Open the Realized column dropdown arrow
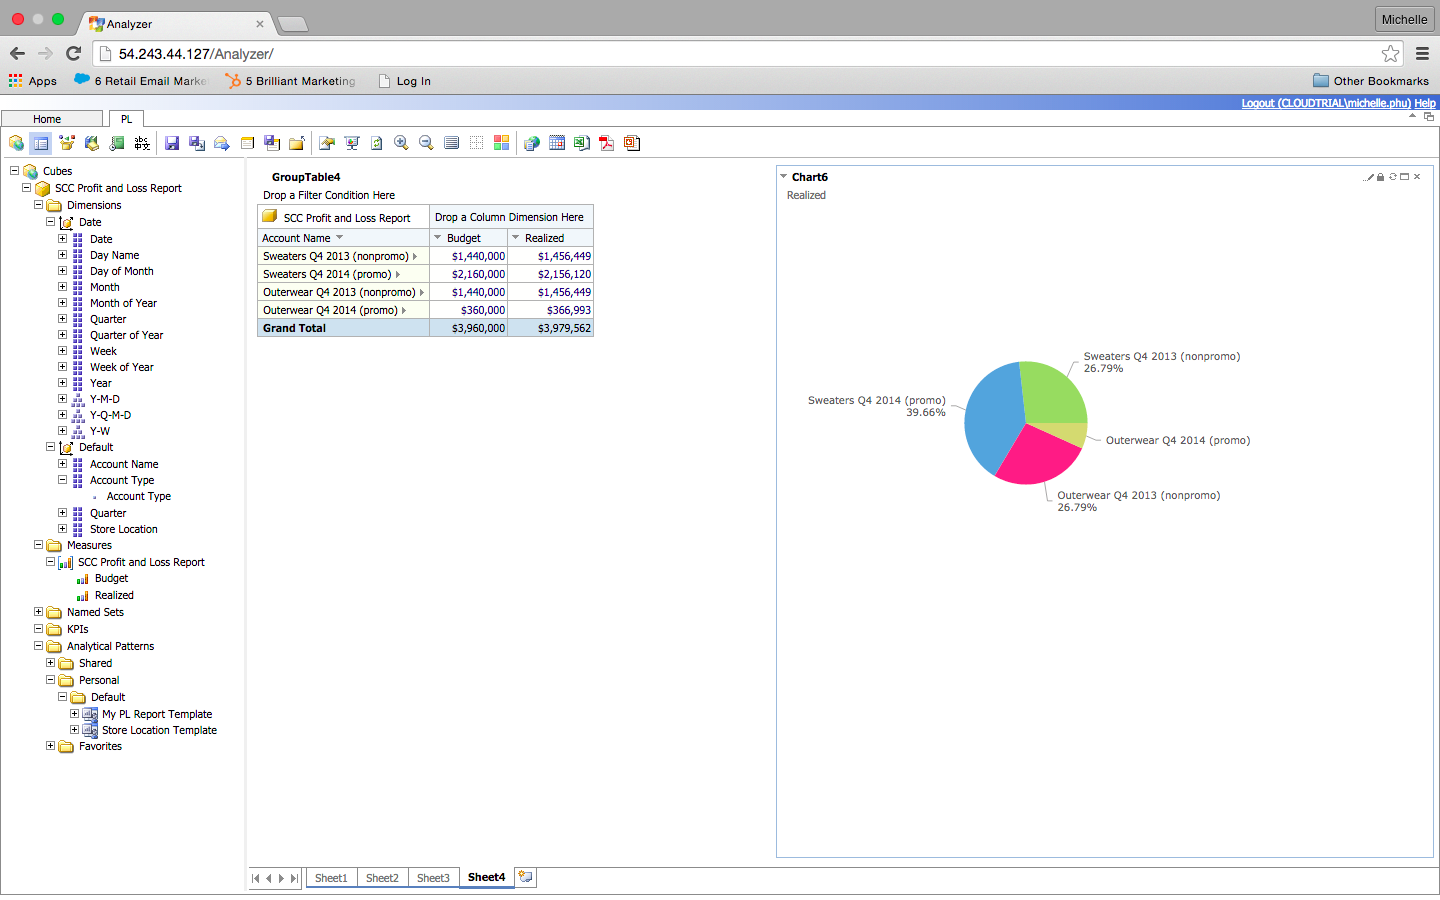The image size is (1440, 900). point(515,238)
